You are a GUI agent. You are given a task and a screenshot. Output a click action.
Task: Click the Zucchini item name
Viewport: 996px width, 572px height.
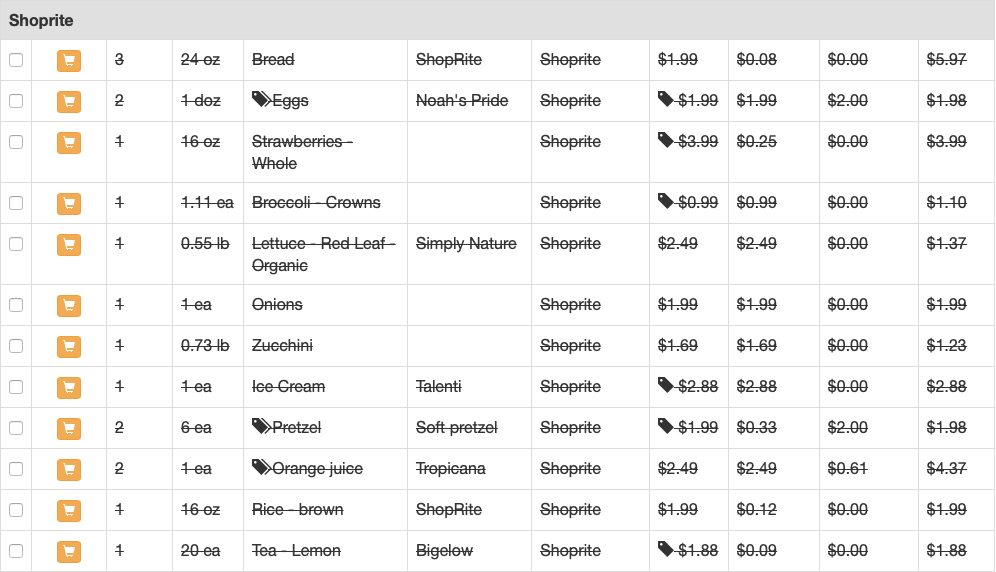pyautogui.click(x=282, y=346)
